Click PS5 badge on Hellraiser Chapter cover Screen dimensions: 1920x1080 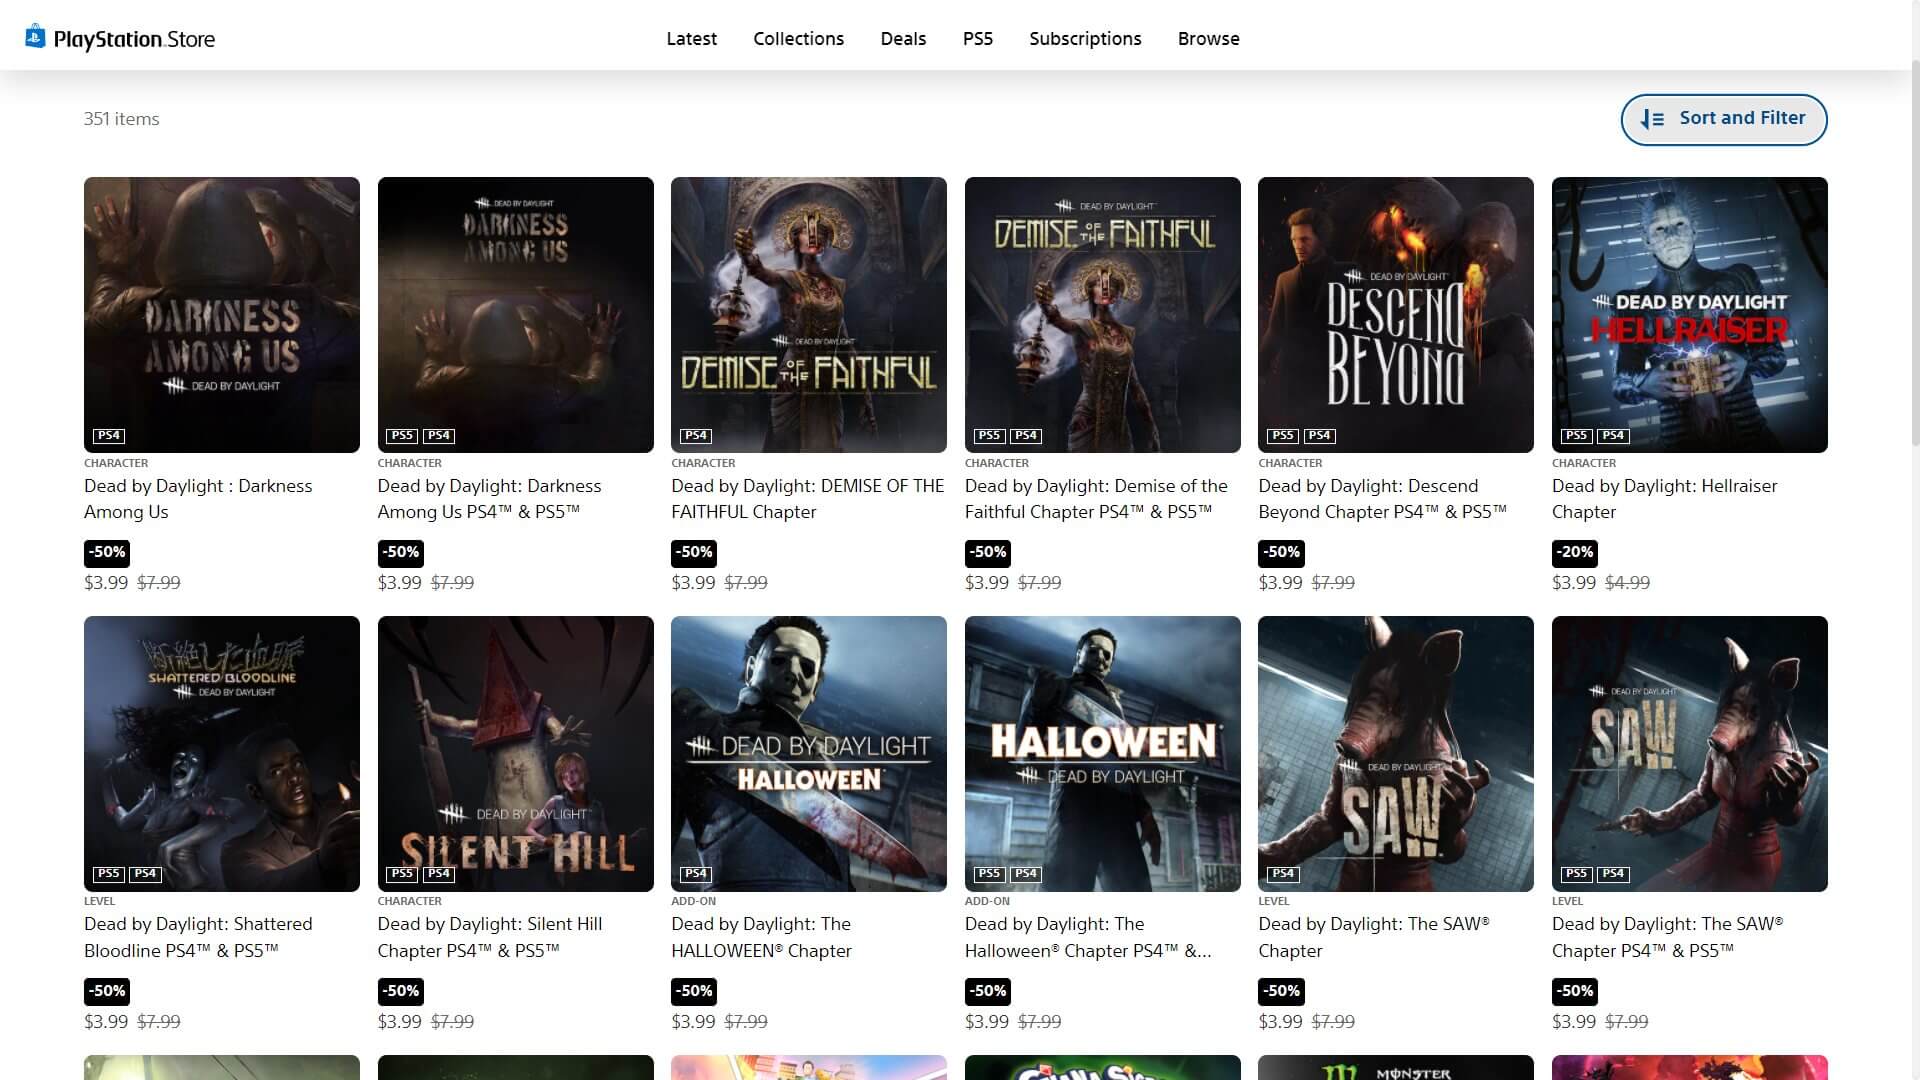(1576, 436)
